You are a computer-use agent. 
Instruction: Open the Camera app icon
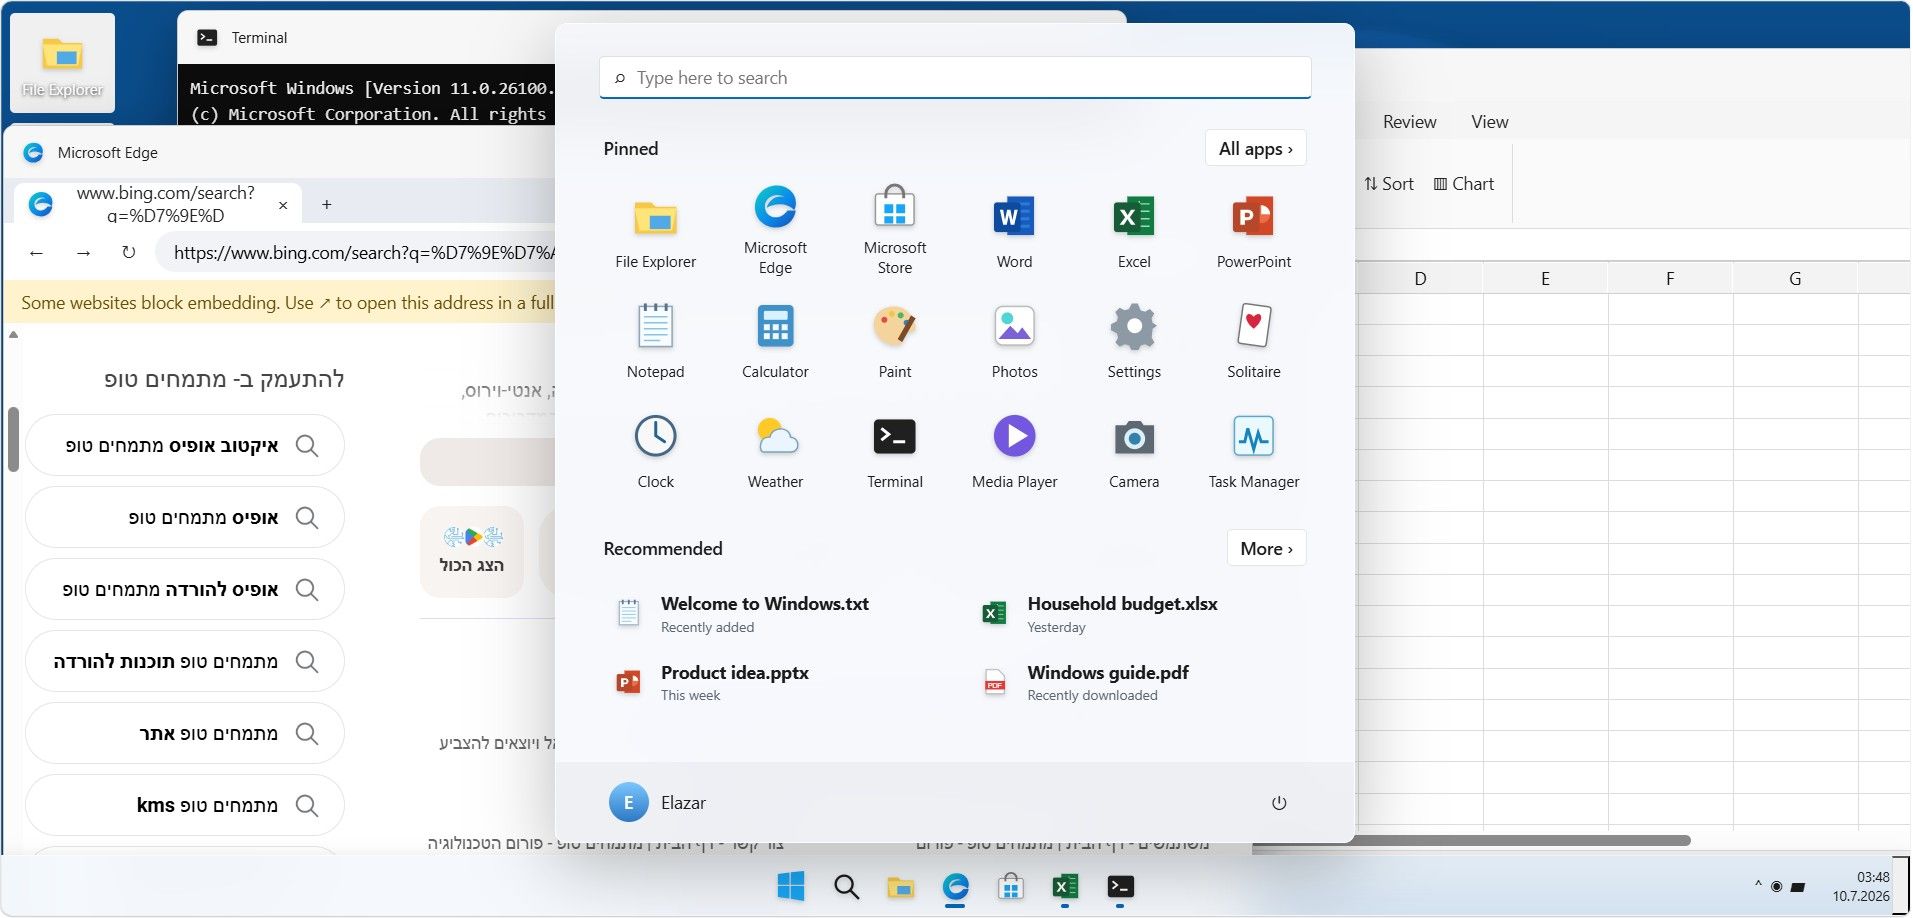click(1134, 450)
